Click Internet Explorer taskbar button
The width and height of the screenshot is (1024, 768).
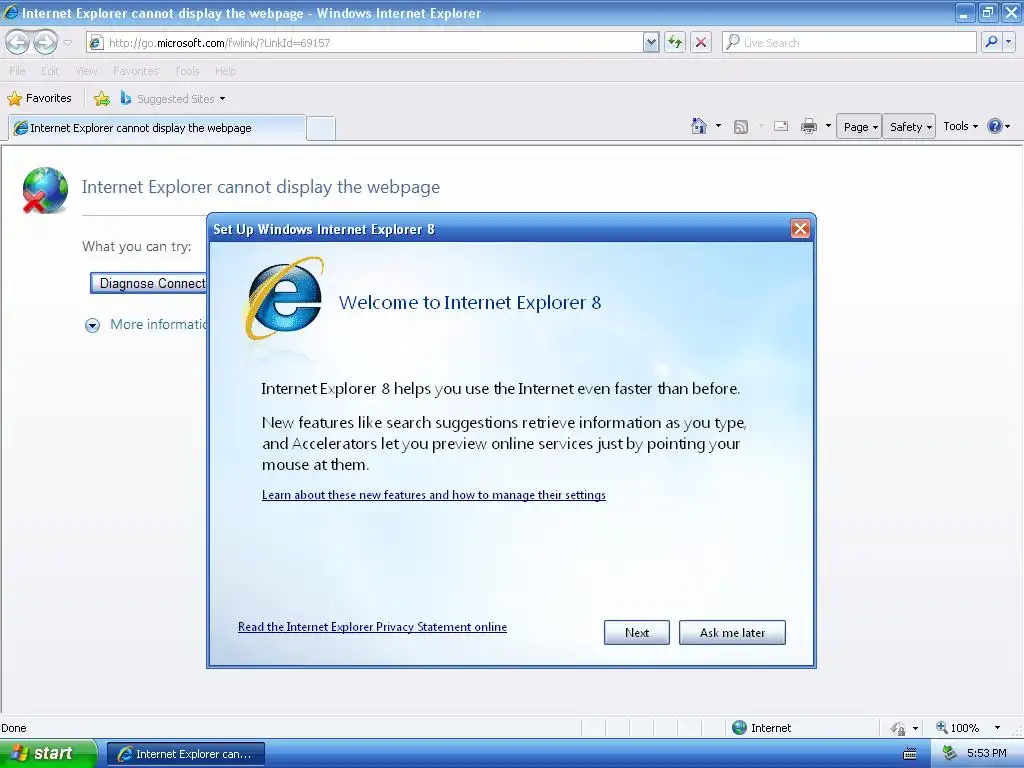[x=185, y=754]
